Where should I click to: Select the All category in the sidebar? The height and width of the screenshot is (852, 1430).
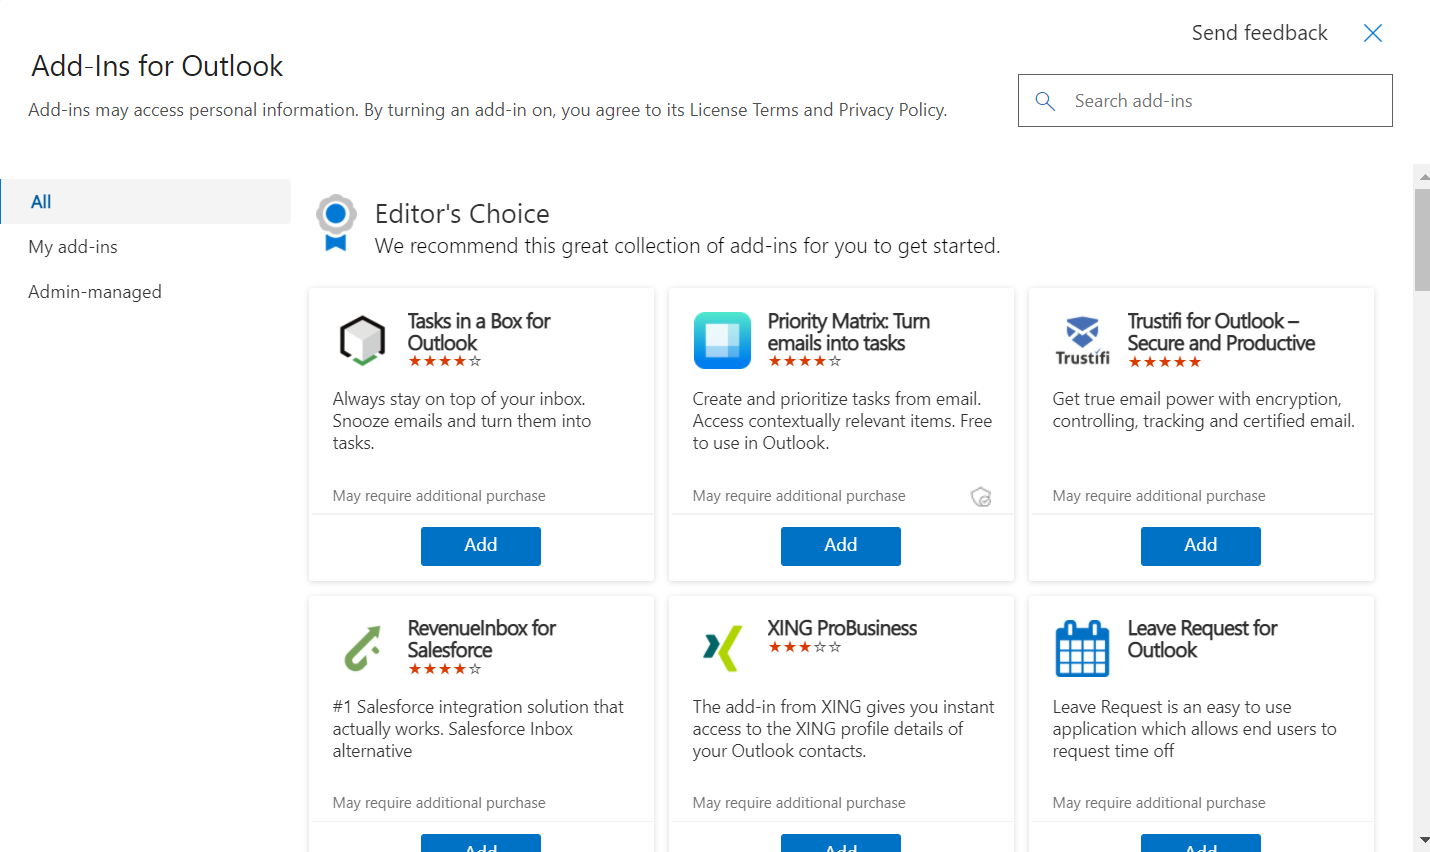(41, 201)
